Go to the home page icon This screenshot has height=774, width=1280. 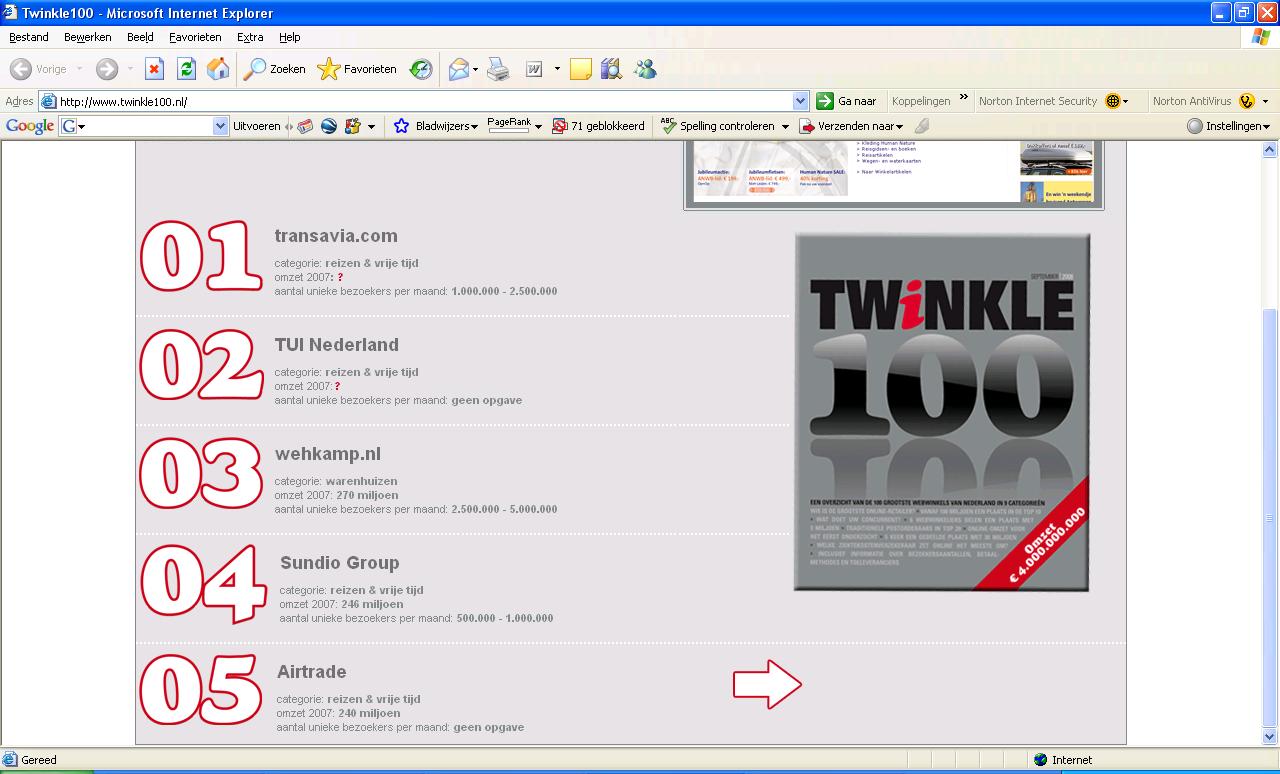pos(218,69)
